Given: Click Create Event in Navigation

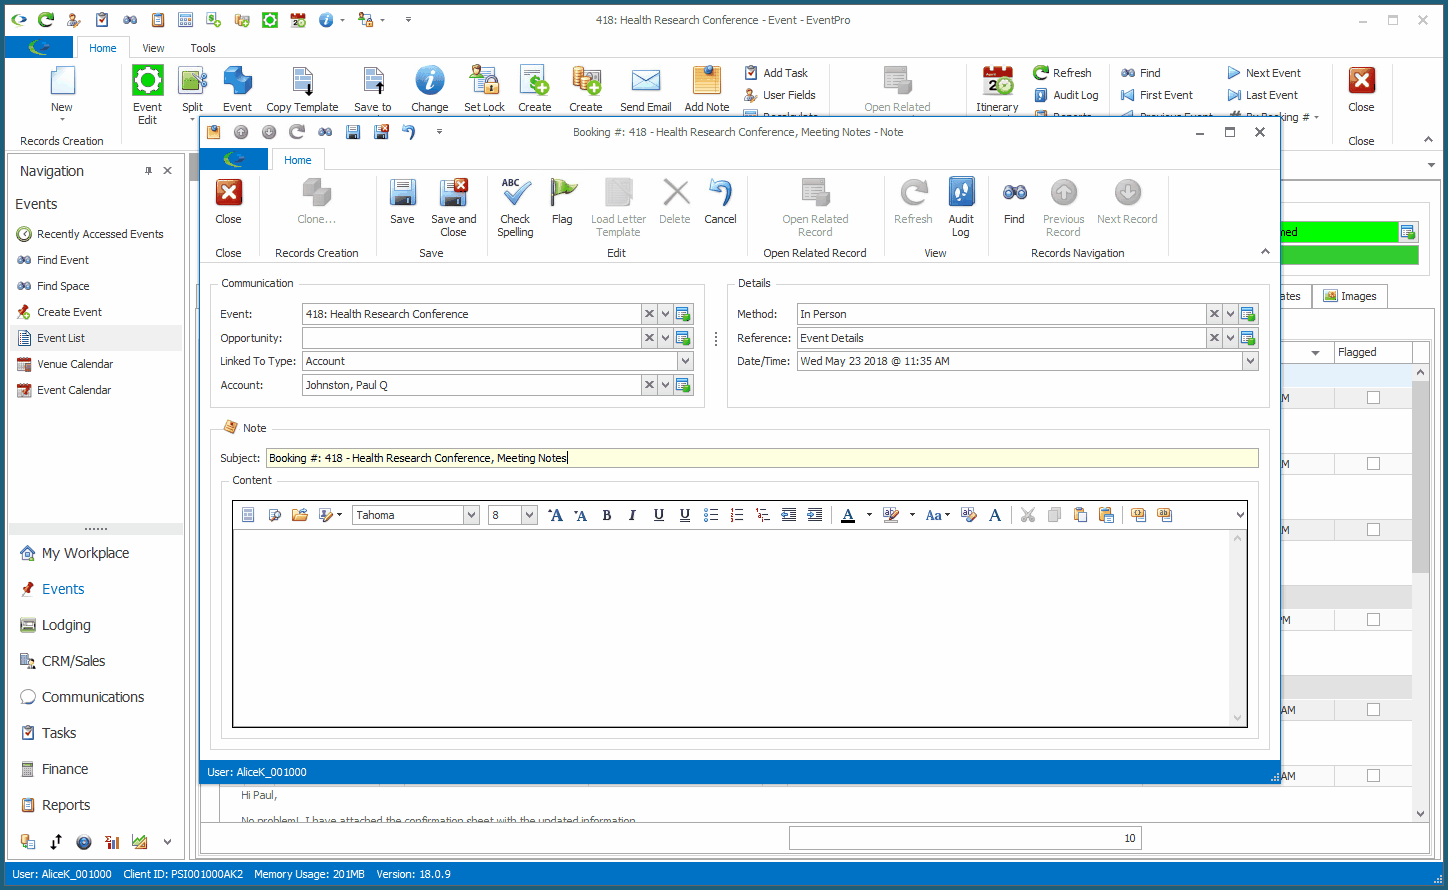Looking at the screenshot, I should click(x=69, y=312).
